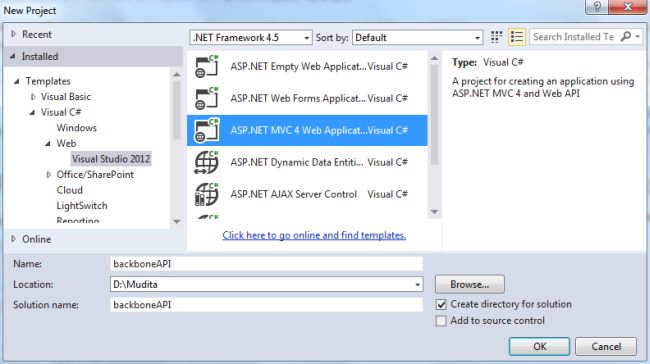Click link to go online and find templates
Viewport: 650px width, 364px height.
[x=314, y=235]
